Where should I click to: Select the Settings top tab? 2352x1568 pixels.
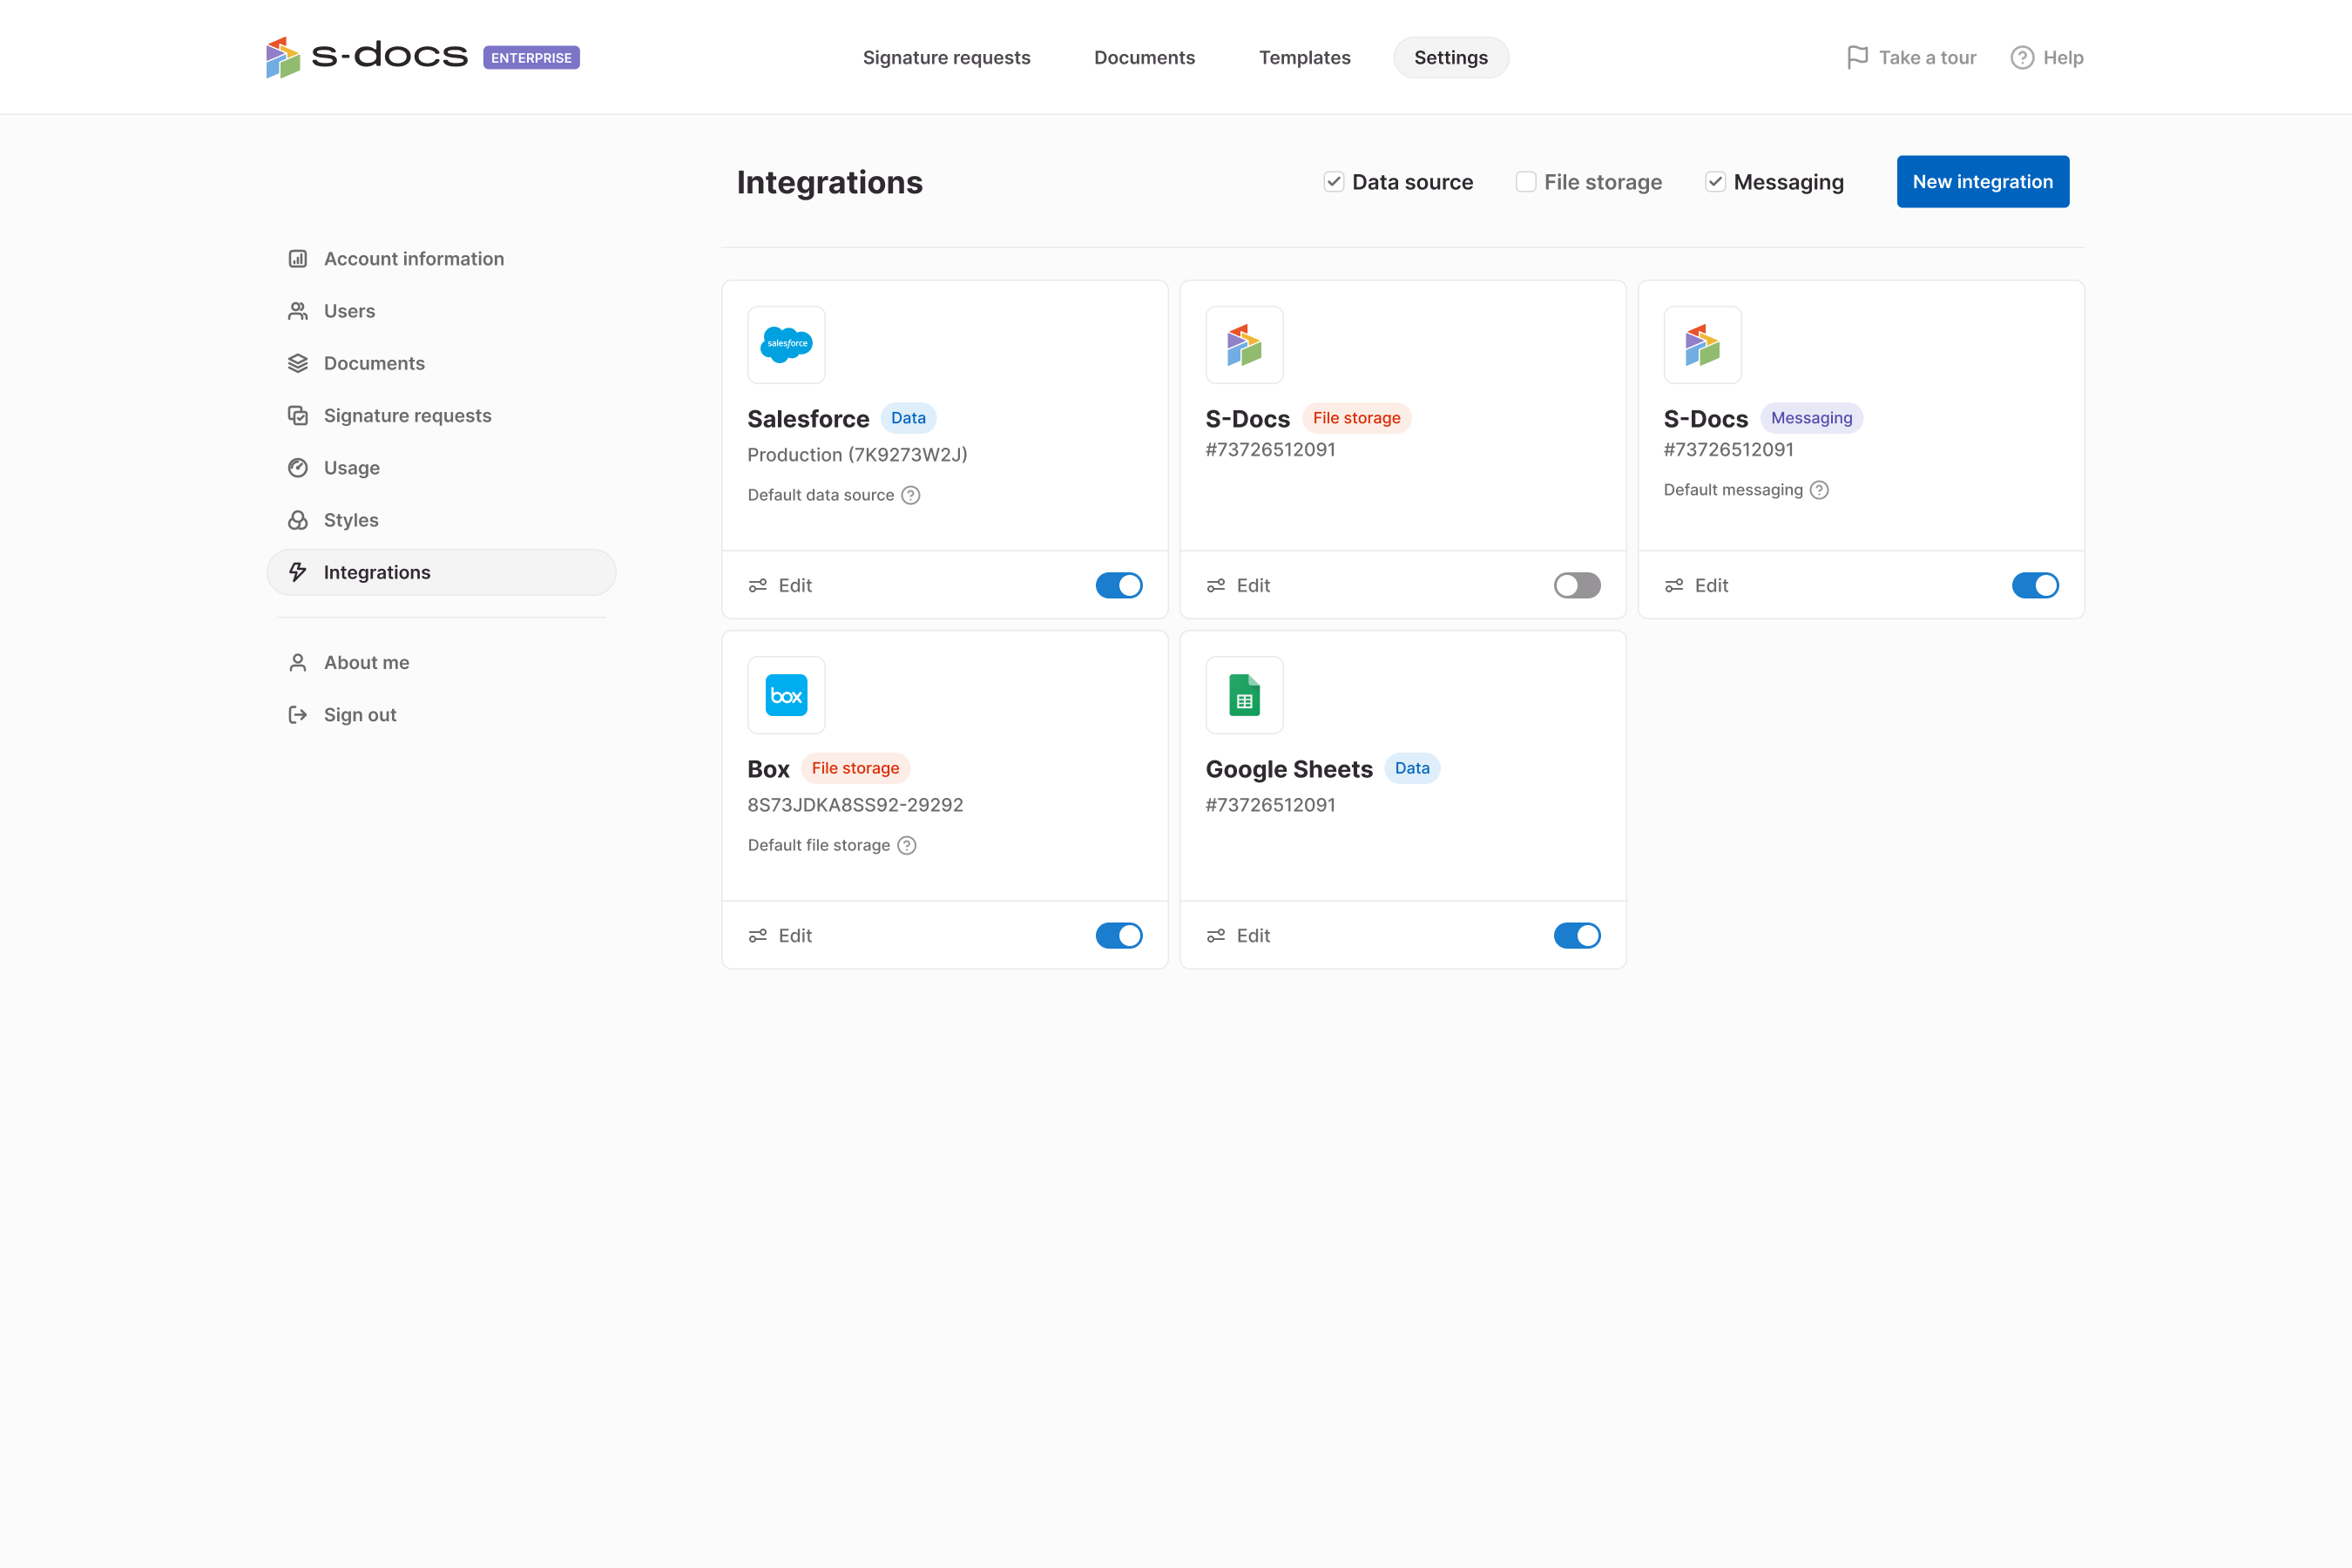pos(1450,57)
